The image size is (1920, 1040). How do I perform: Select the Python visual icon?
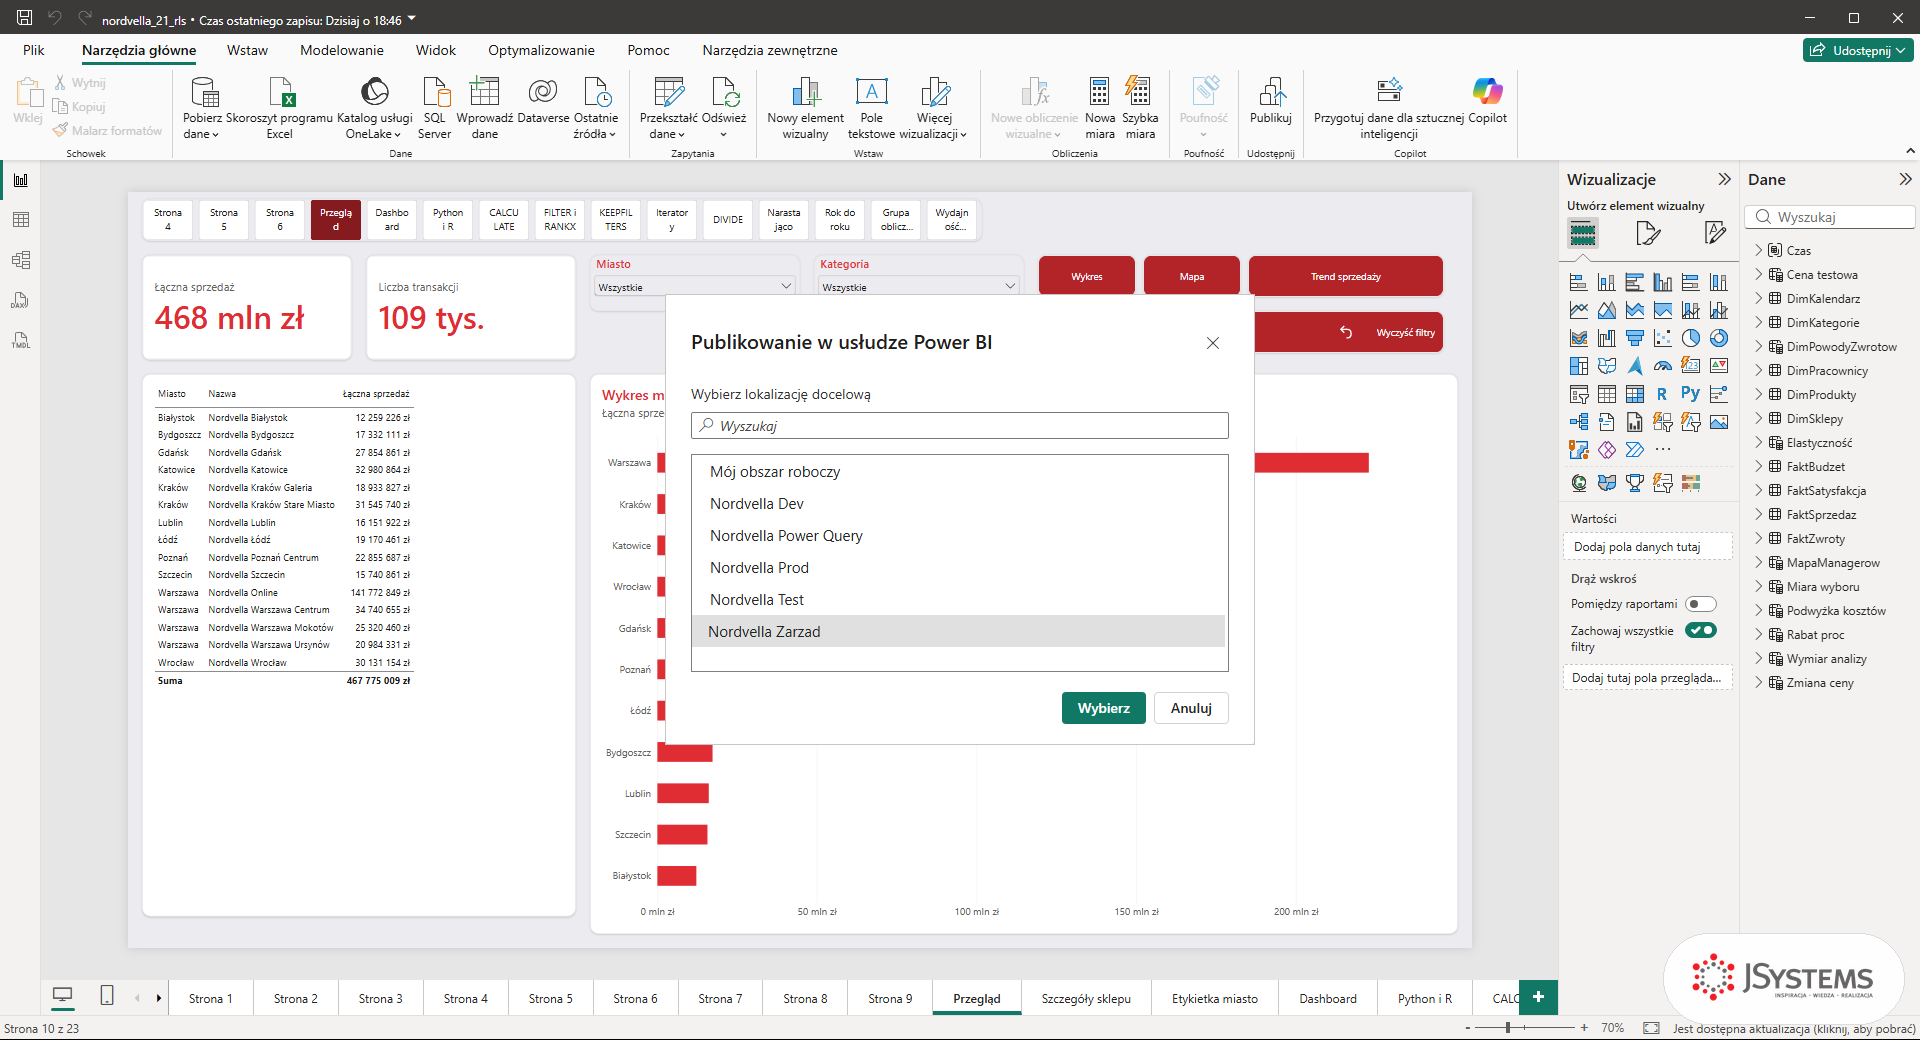(1690, 394)
